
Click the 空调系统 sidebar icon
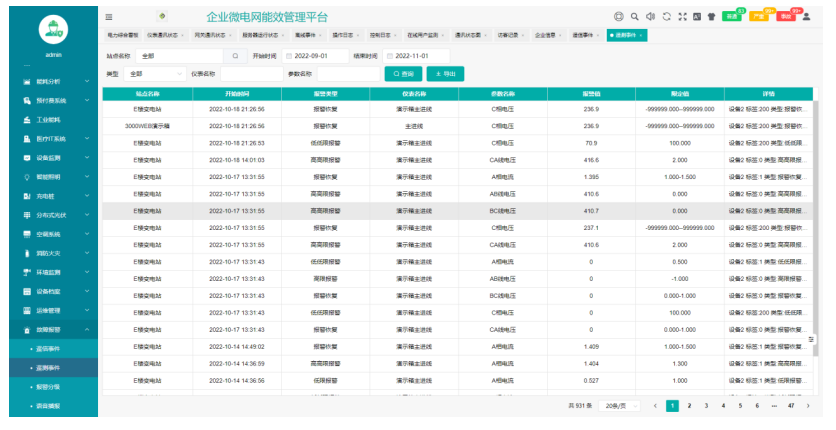tap(27, 234)
